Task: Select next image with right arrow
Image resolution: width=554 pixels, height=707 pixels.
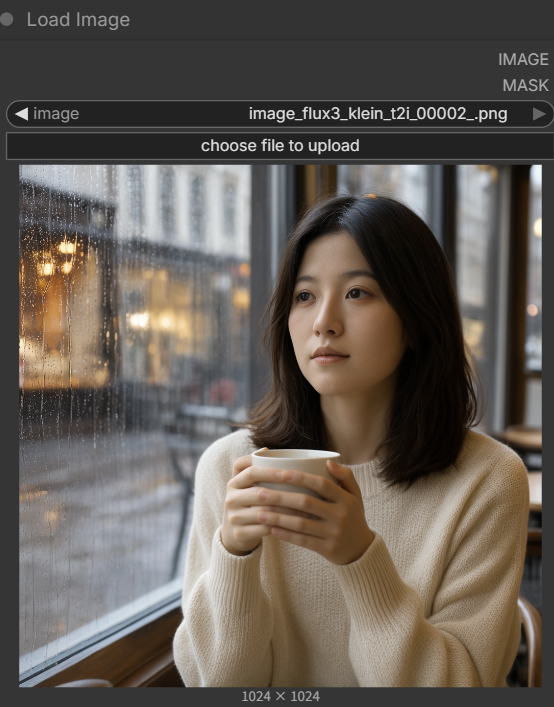Action: coord(539,114)
